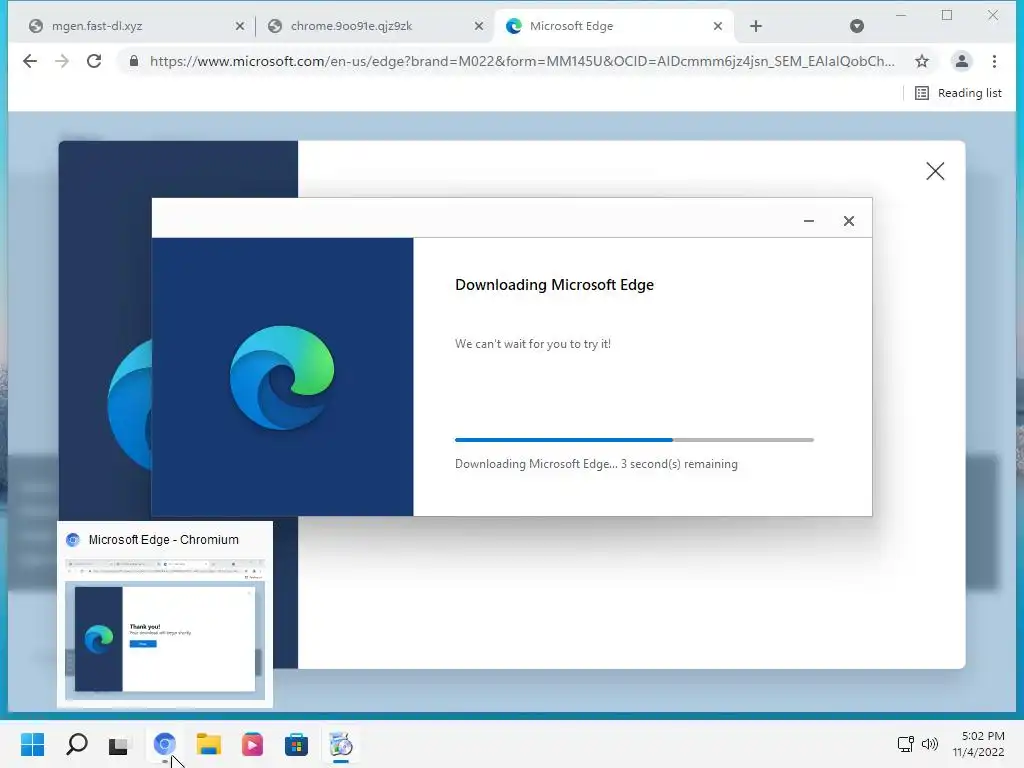Viewport: 1024px width, 768px height.
Task: Open the Windows Start menu
Action: [32, 744]
